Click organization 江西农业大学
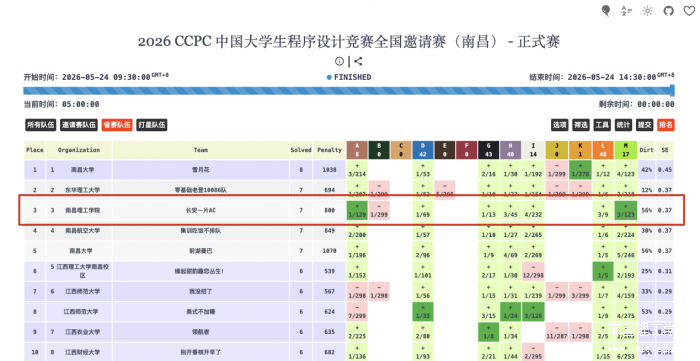This screenshot has width=700, height=361. click(x=83, y=332)
